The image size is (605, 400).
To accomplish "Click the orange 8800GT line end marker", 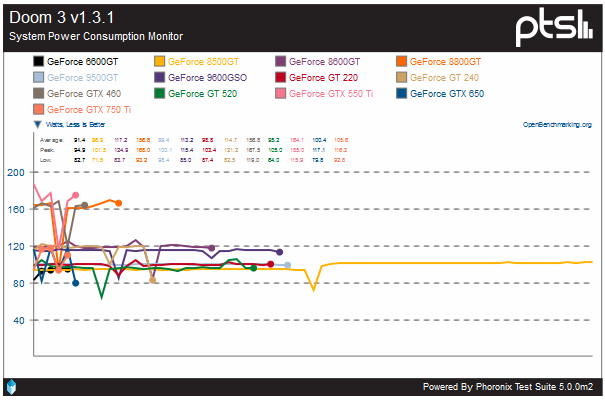I will pyautogui.click(x=119, y=203).
